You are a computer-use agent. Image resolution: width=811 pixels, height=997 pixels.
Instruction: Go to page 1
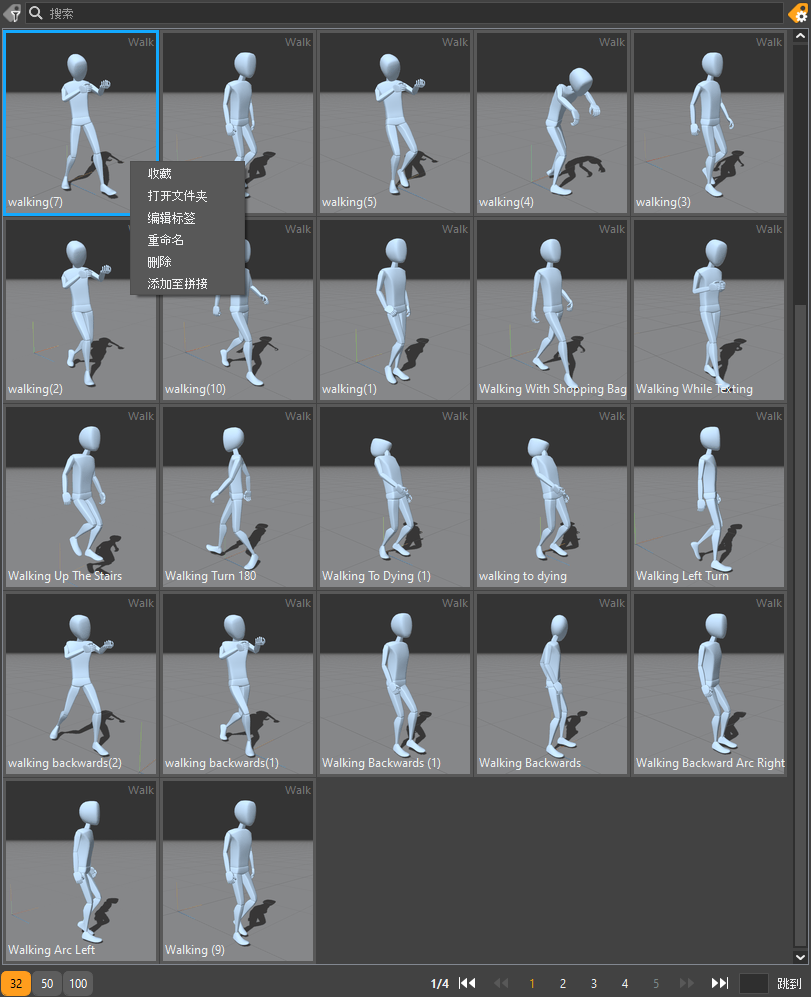point(532,984)
